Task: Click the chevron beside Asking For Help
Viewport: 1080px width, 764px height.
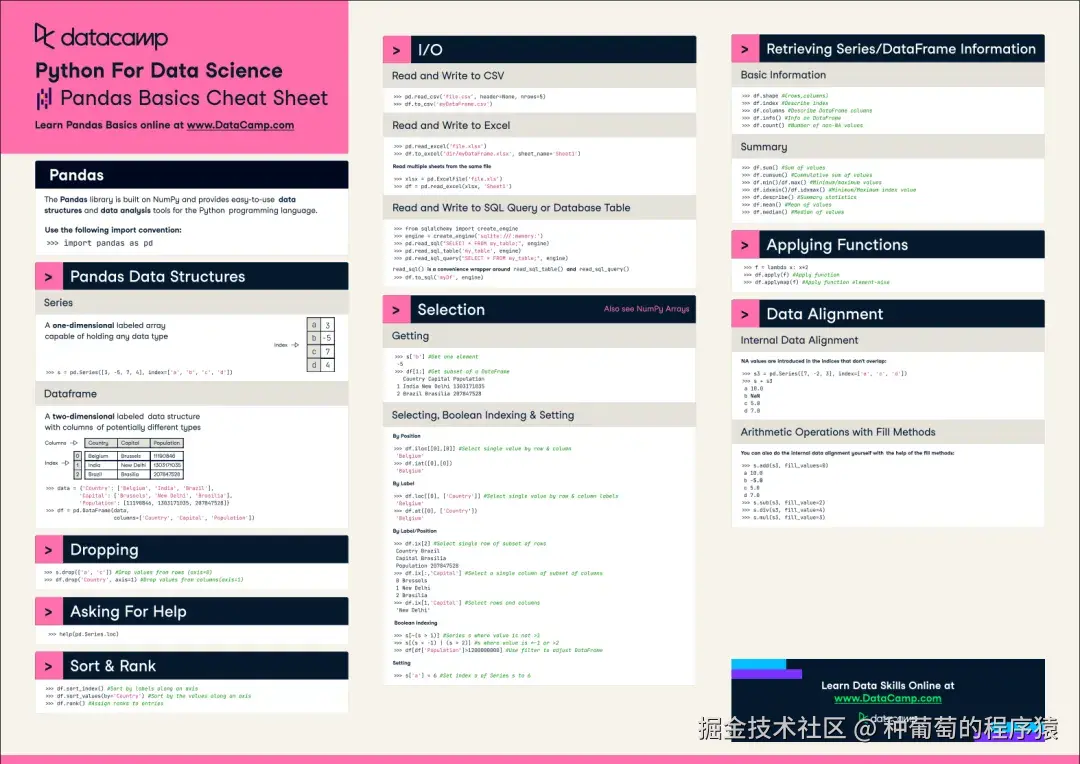Action: [48, 612]
